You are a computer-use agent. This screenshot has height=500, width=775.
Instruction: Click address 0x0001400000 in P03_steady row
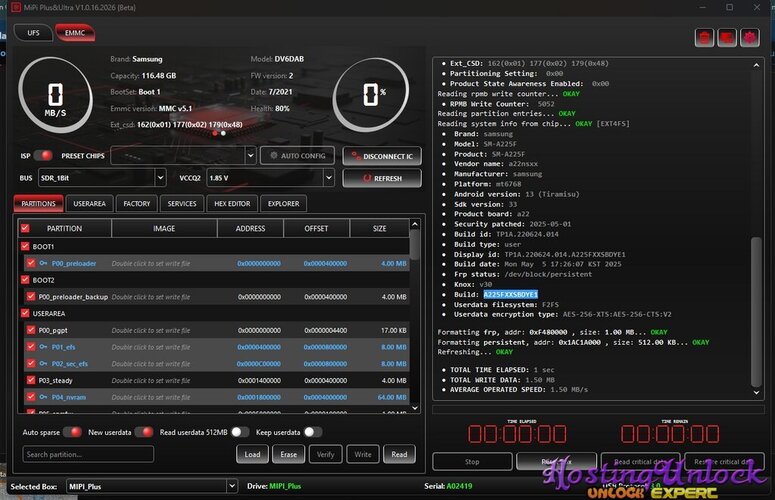click(259, 380)
